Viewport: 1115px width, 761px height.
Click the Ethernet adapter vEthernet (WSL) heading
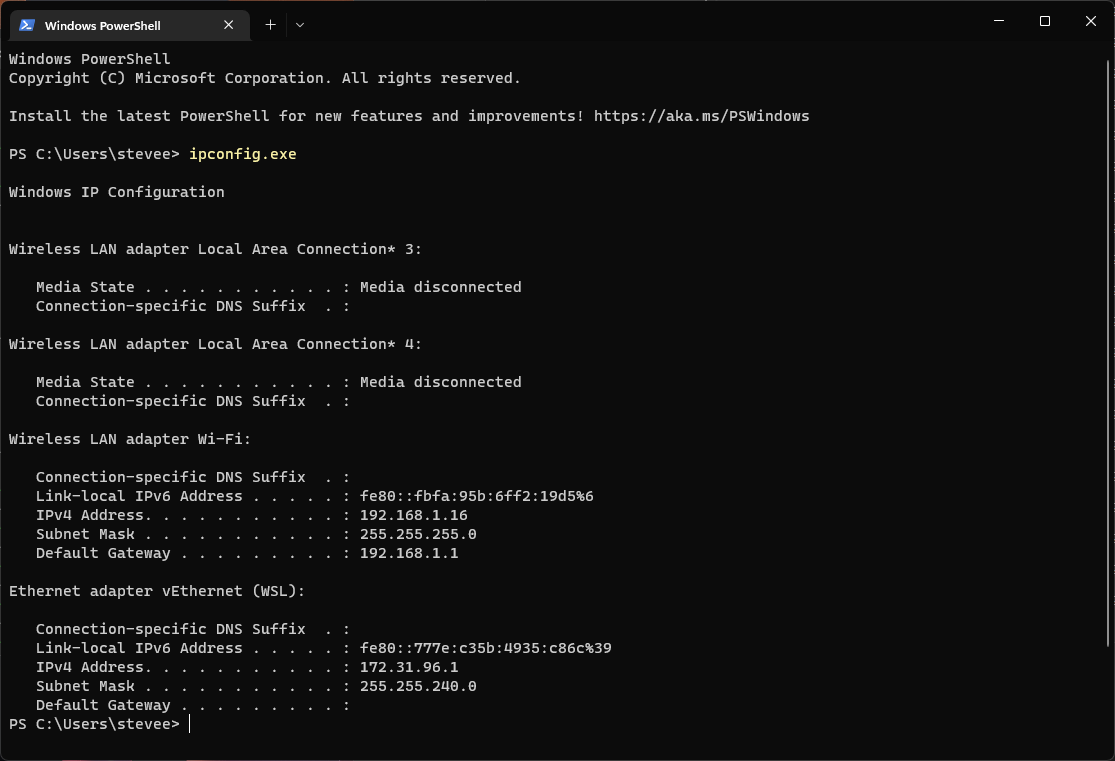pos(156,591)
